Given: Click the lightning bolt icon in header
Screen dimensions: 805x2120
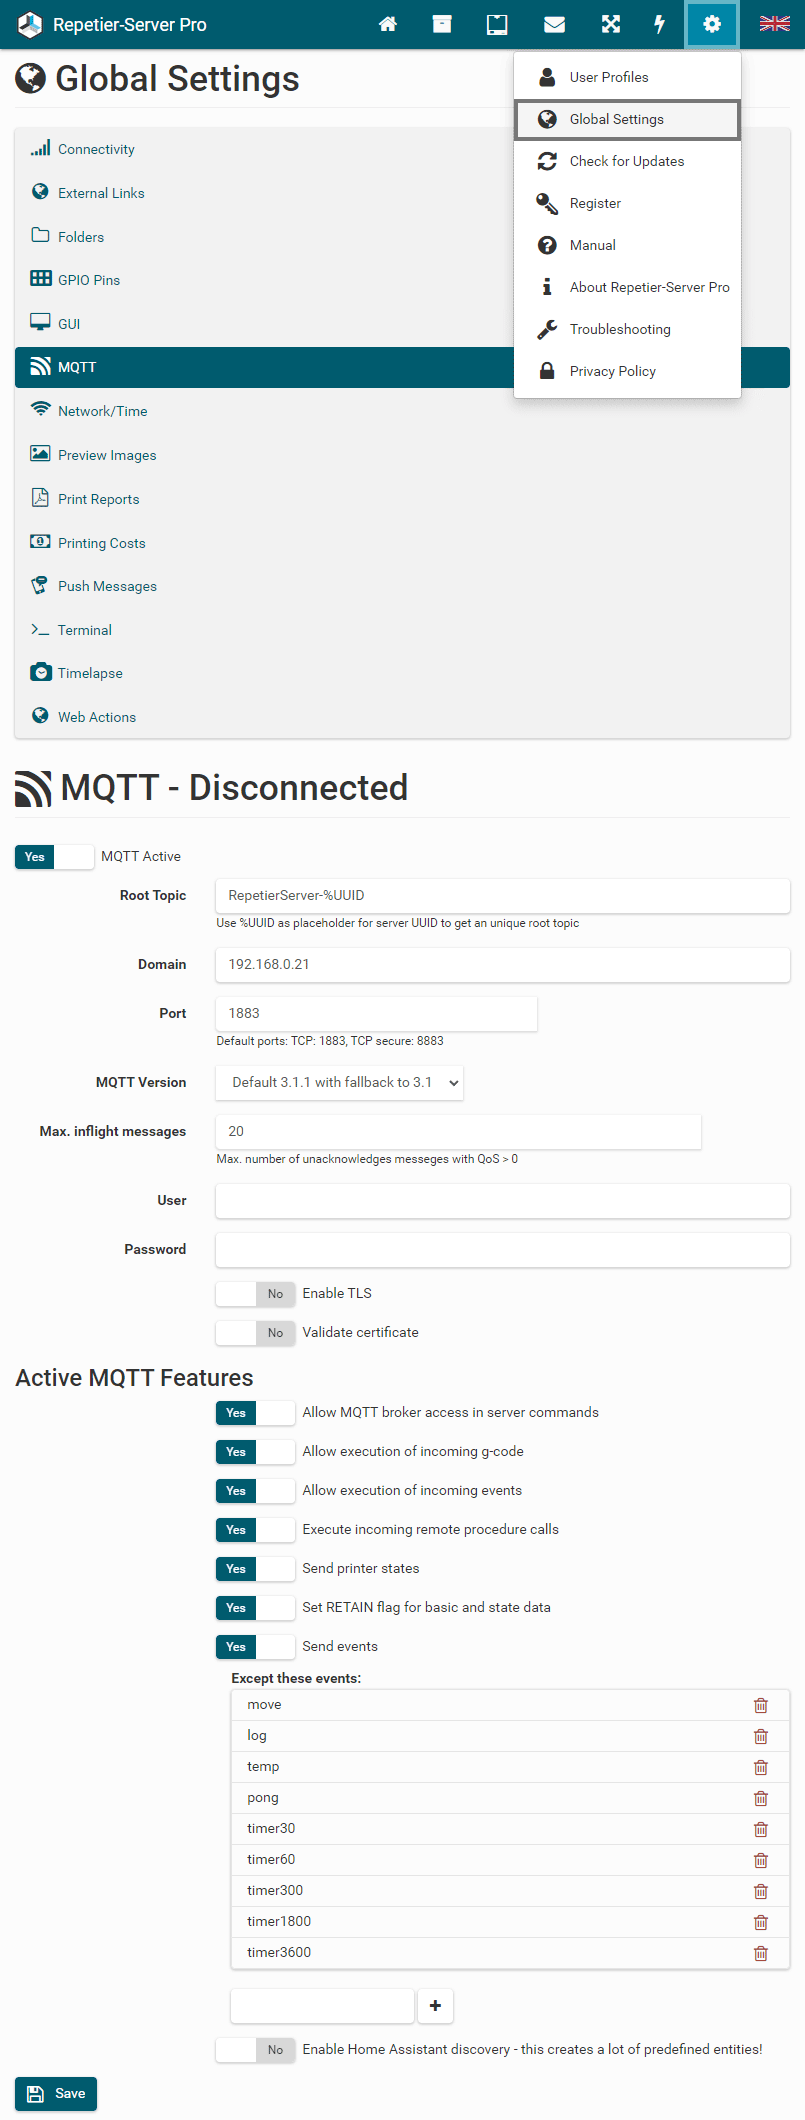Looking at the screenshot, I should [659, 24].
